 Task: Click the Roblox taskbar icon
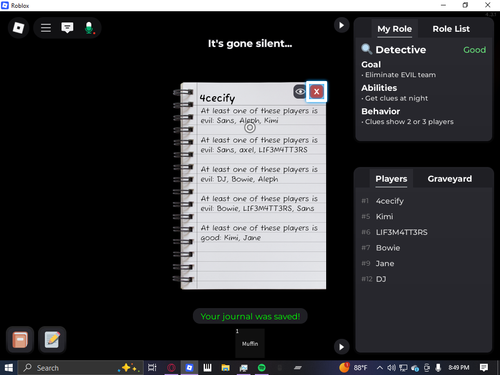pos(189,368)
